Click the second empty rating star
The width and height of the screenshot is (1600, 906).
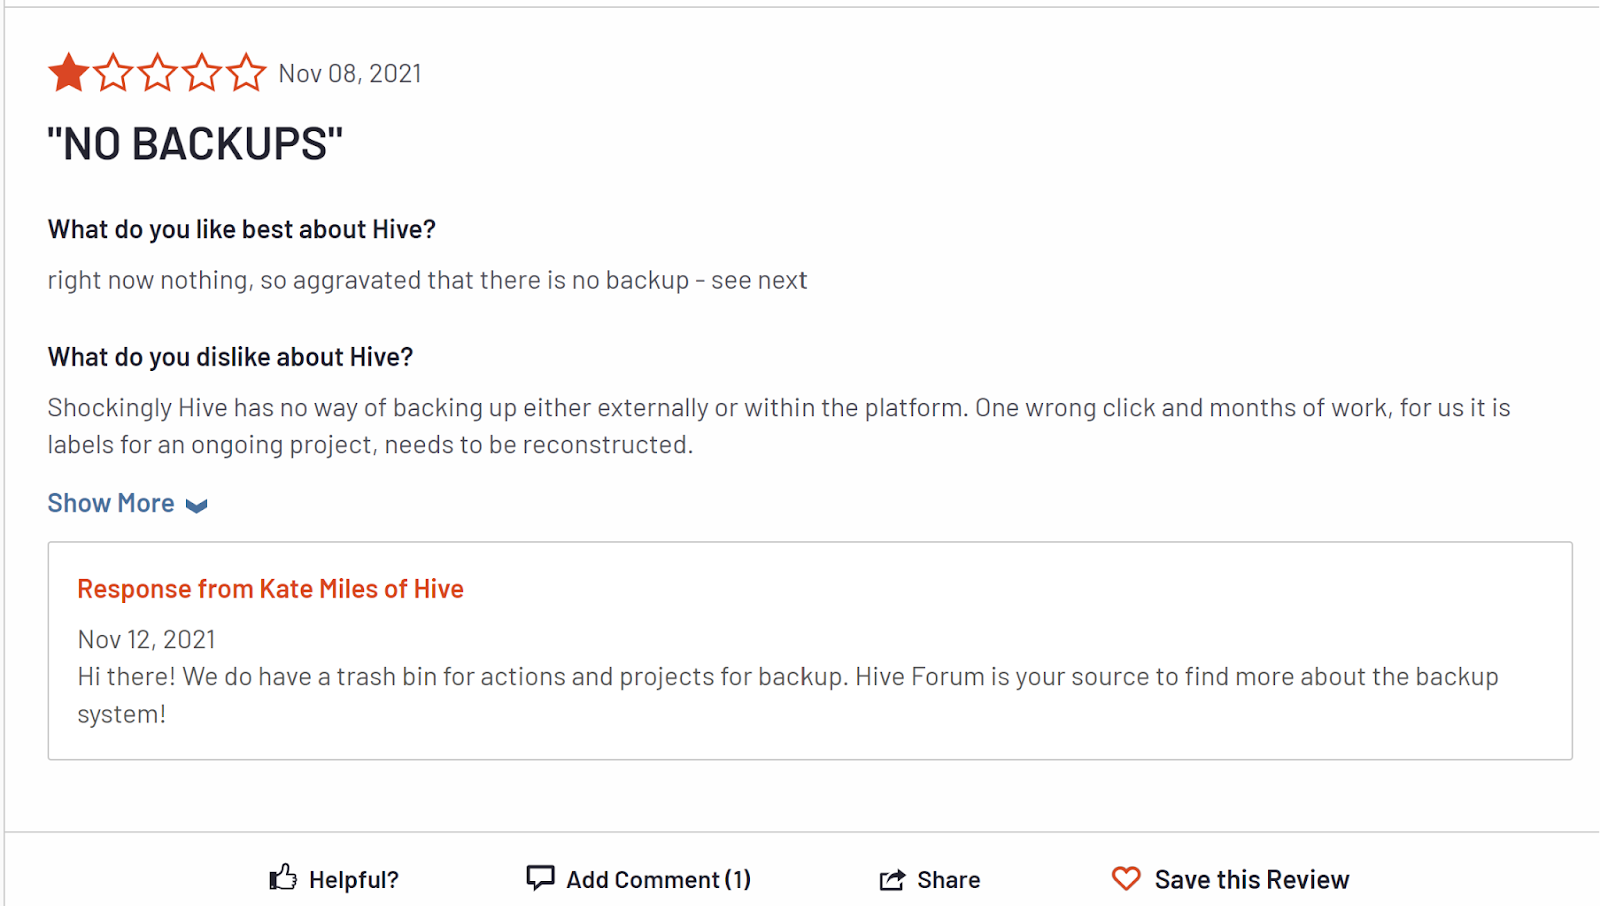pos(113,73)
